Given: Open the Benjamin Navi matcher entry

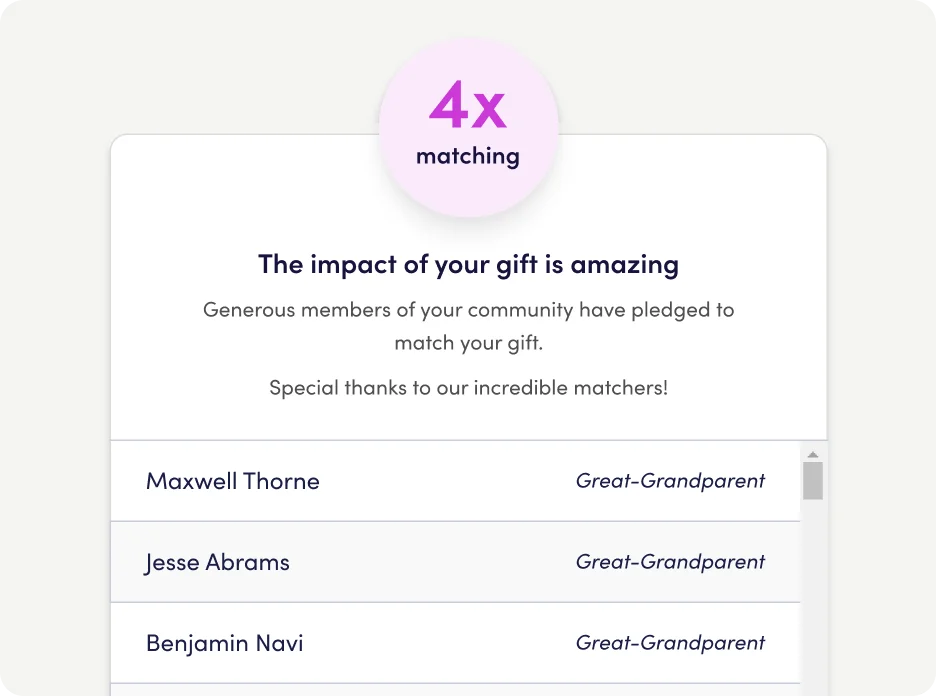Looking at the screenshot, I should point(225,643).
